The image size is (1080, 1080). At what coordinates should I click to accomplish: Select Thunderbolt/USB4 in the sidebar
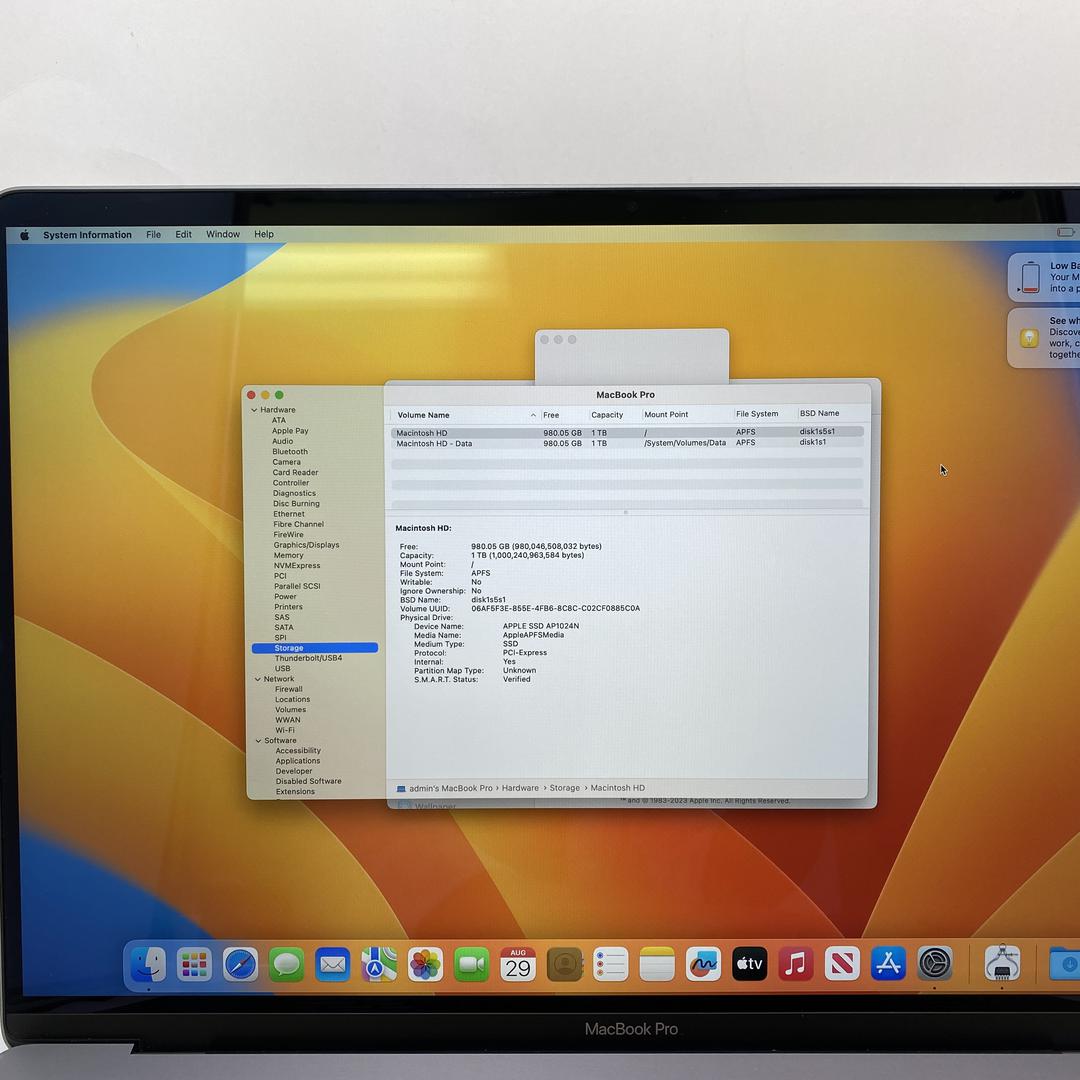tap(309, 658)
